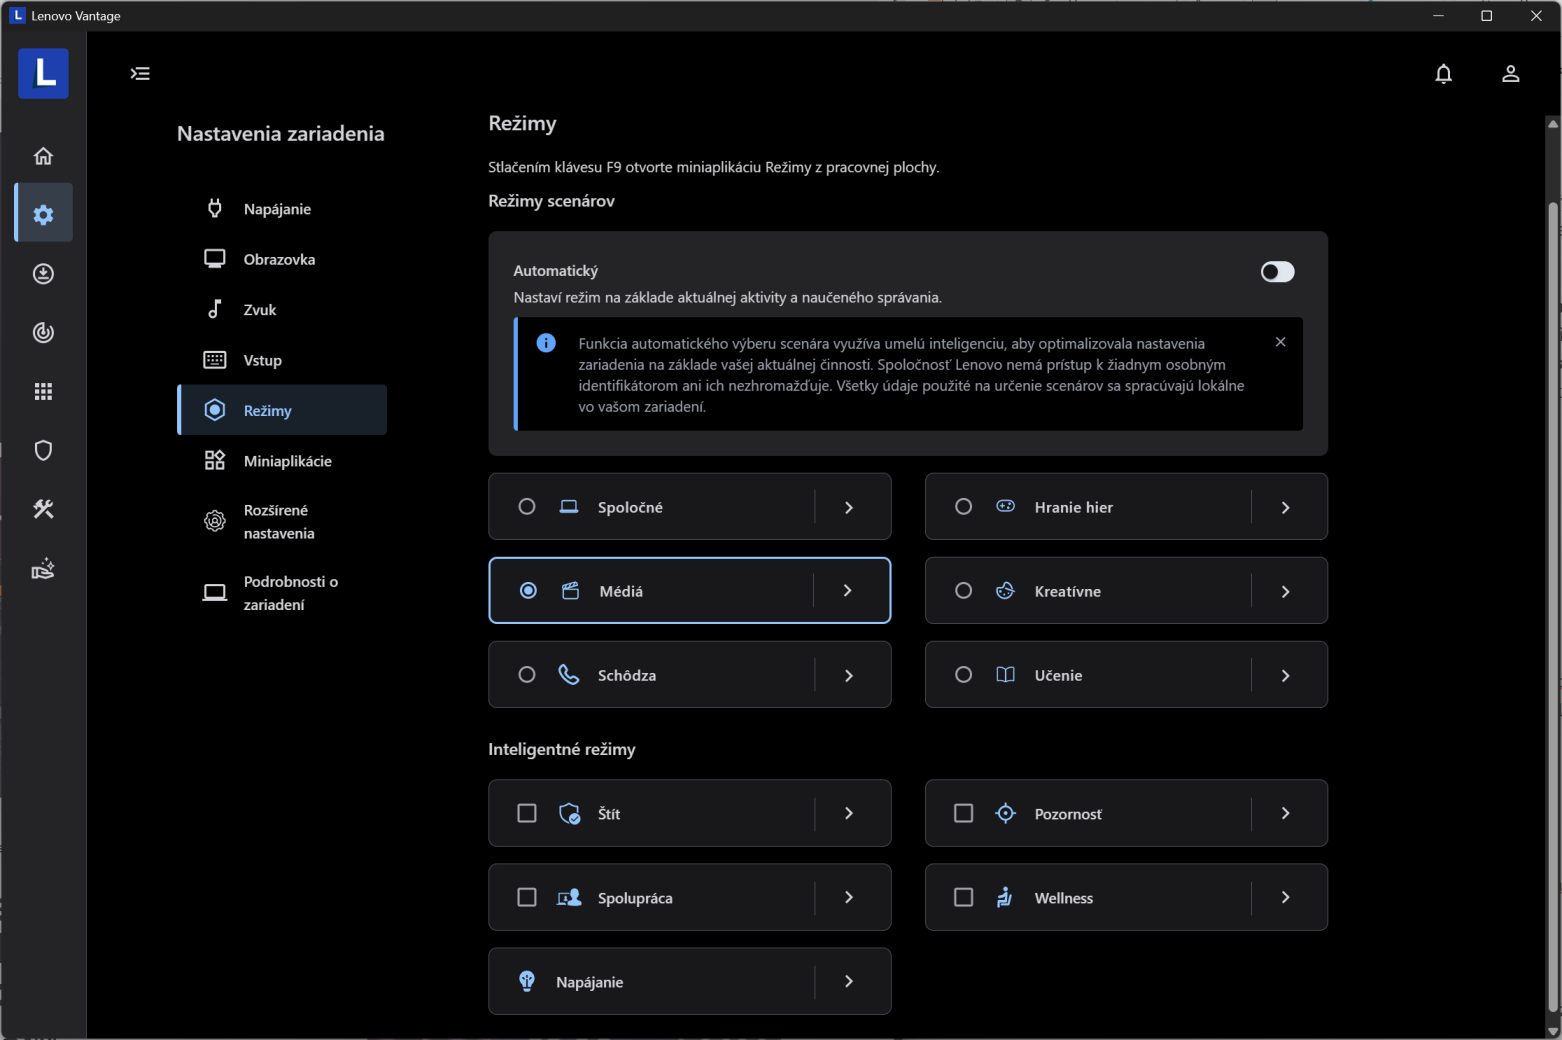
Task: Enable the Automatický mode toggle
Action: click(x=1277, y=272)
